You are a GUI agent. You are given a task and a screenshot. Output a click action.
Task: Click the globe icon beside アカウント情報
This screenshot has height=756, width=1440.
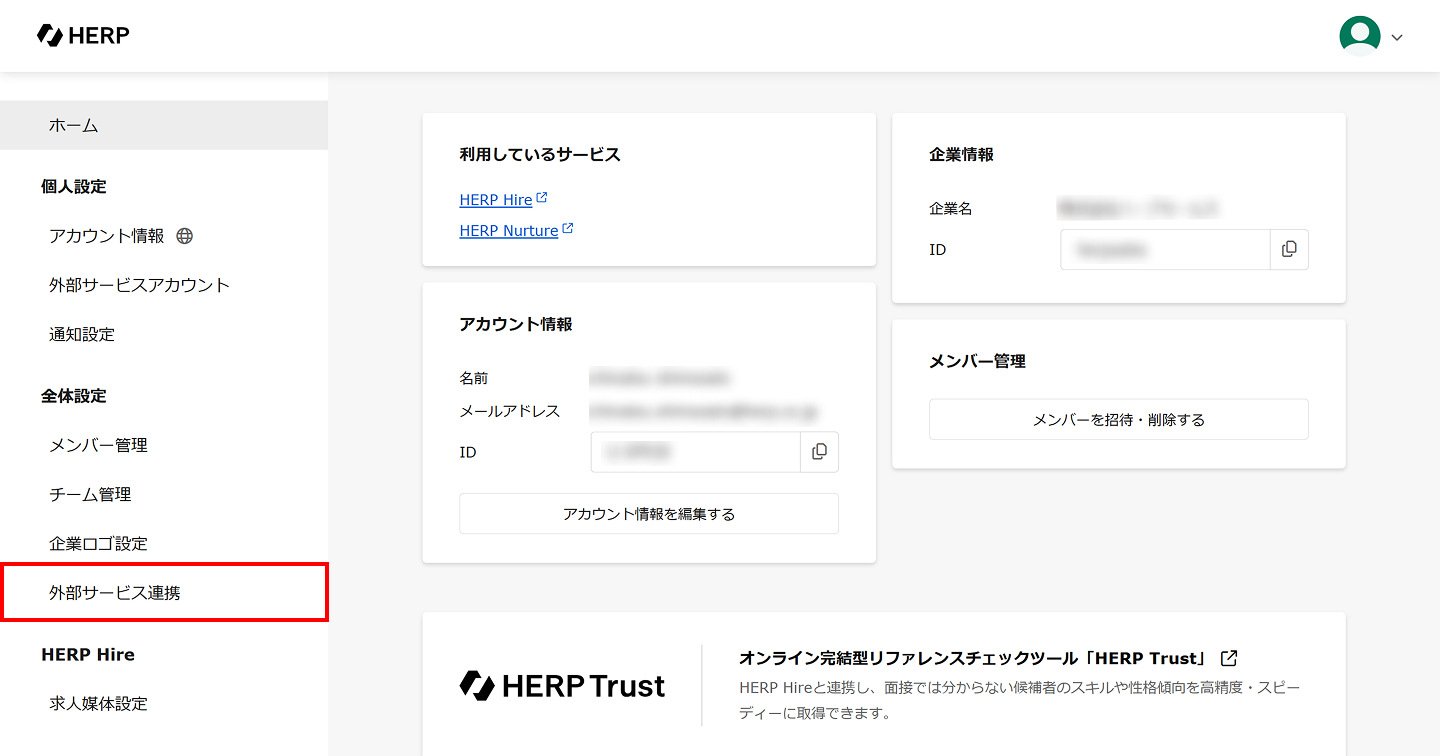click(x=184, y=236)
